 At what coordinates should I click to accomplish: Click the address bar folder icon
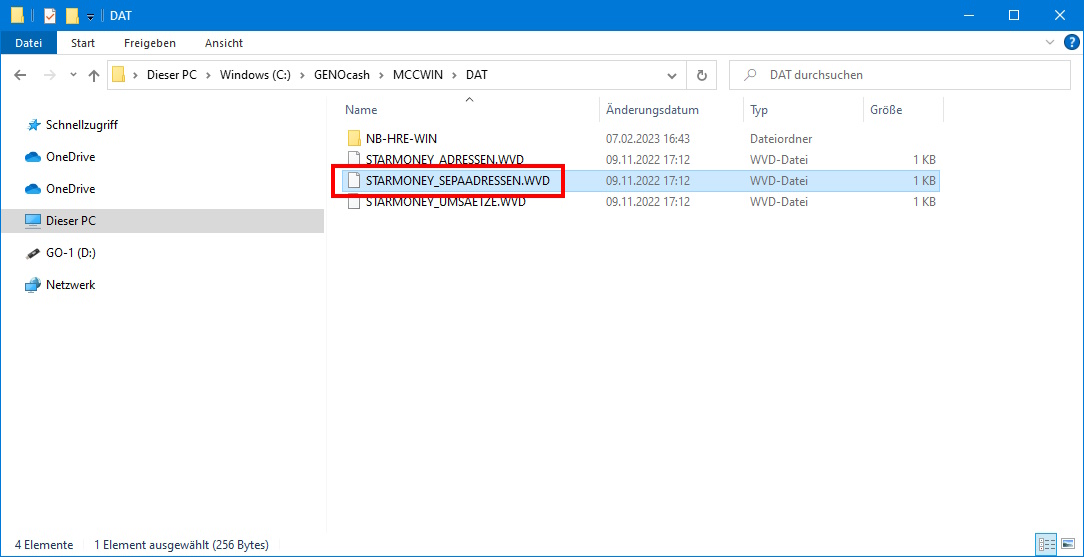coord(118,75)
